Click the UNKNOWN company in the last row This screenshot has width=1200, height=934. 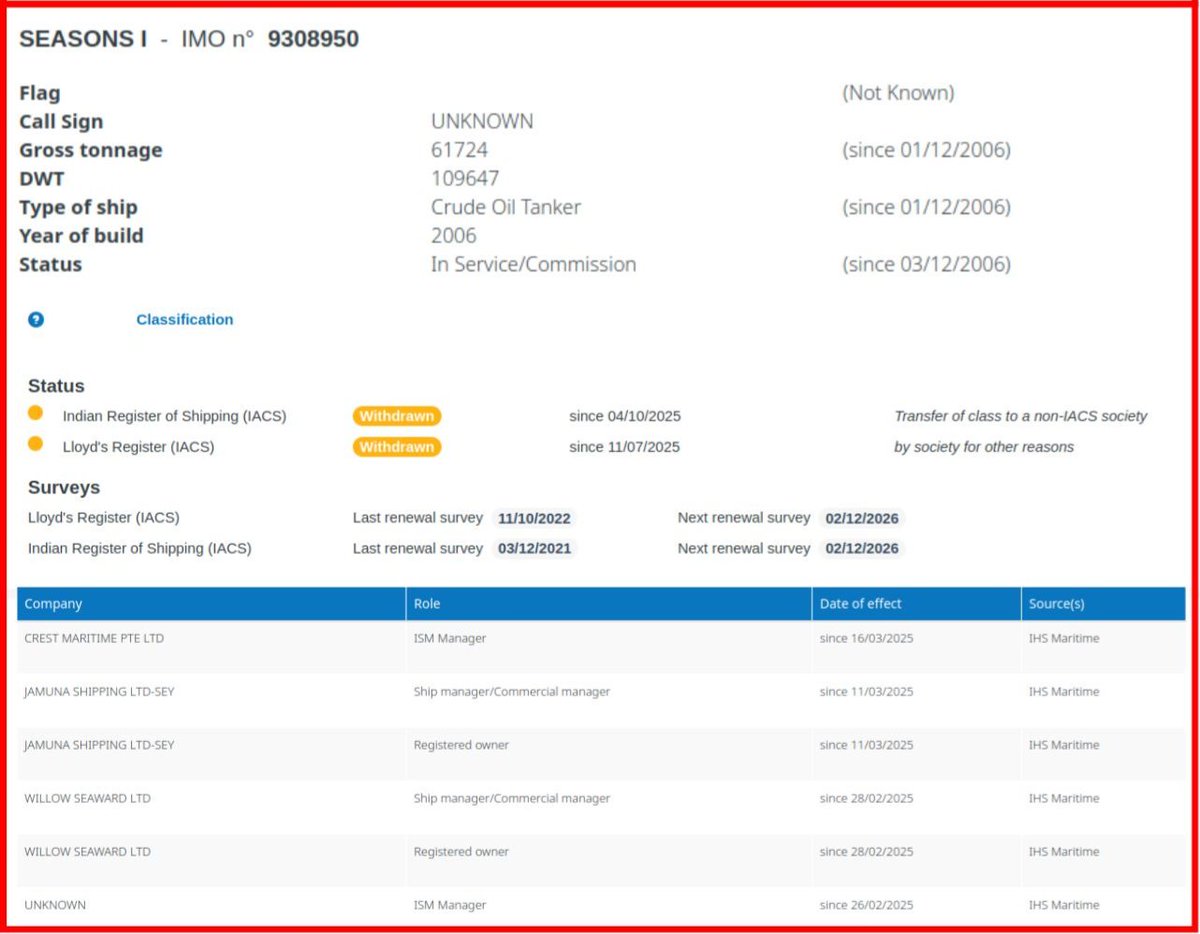55,905
